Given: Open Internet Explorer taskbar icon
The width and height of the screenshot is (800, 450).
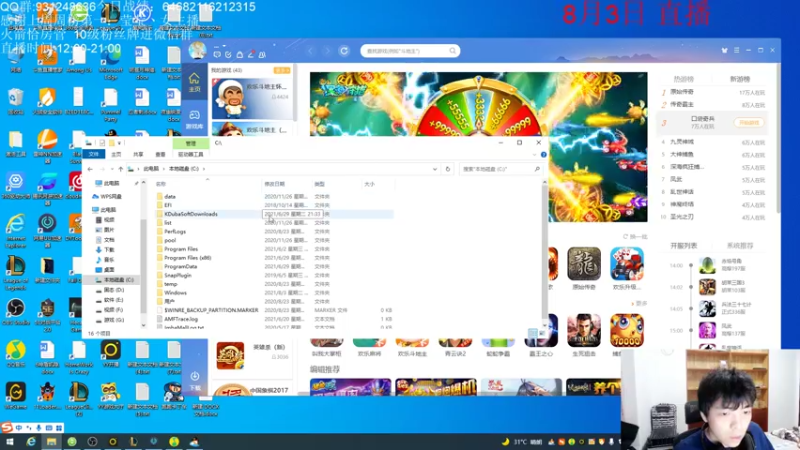Looking at the screenshot, I should (x=31, y=441).
